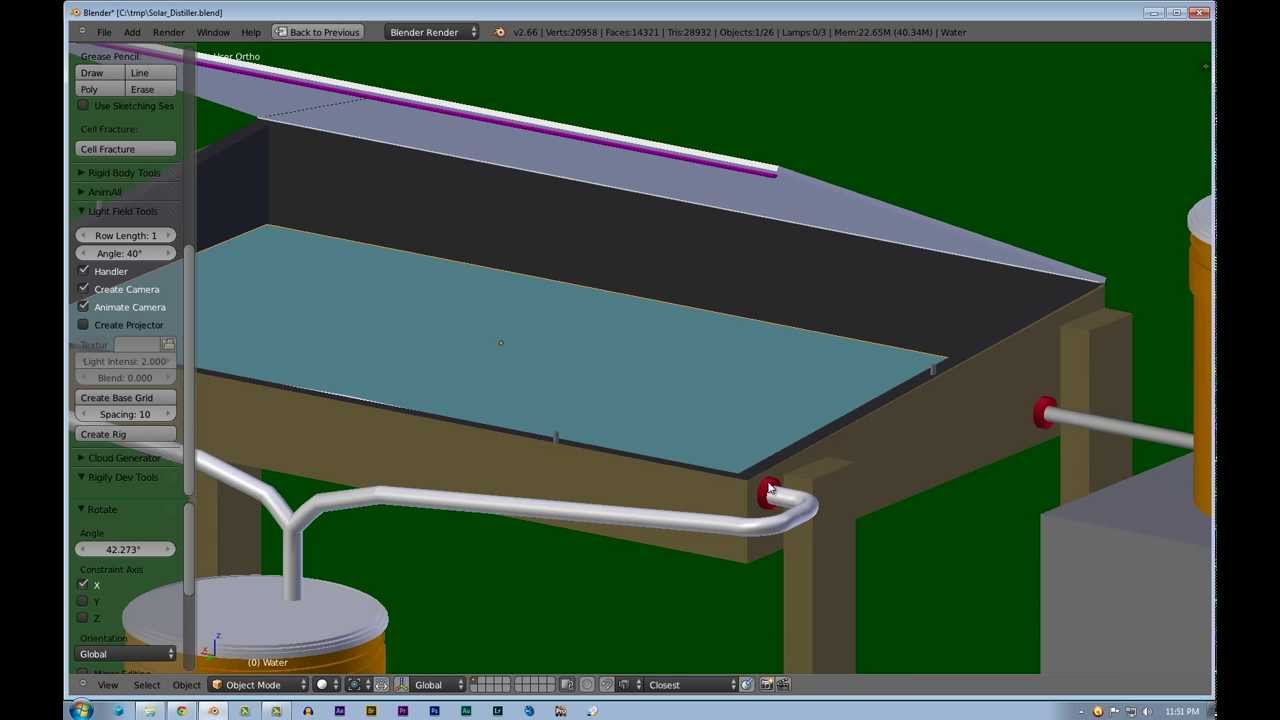1280x720 pixels.
Task: Click the Grease Pencil Poly button
Action: coord(101,89)
